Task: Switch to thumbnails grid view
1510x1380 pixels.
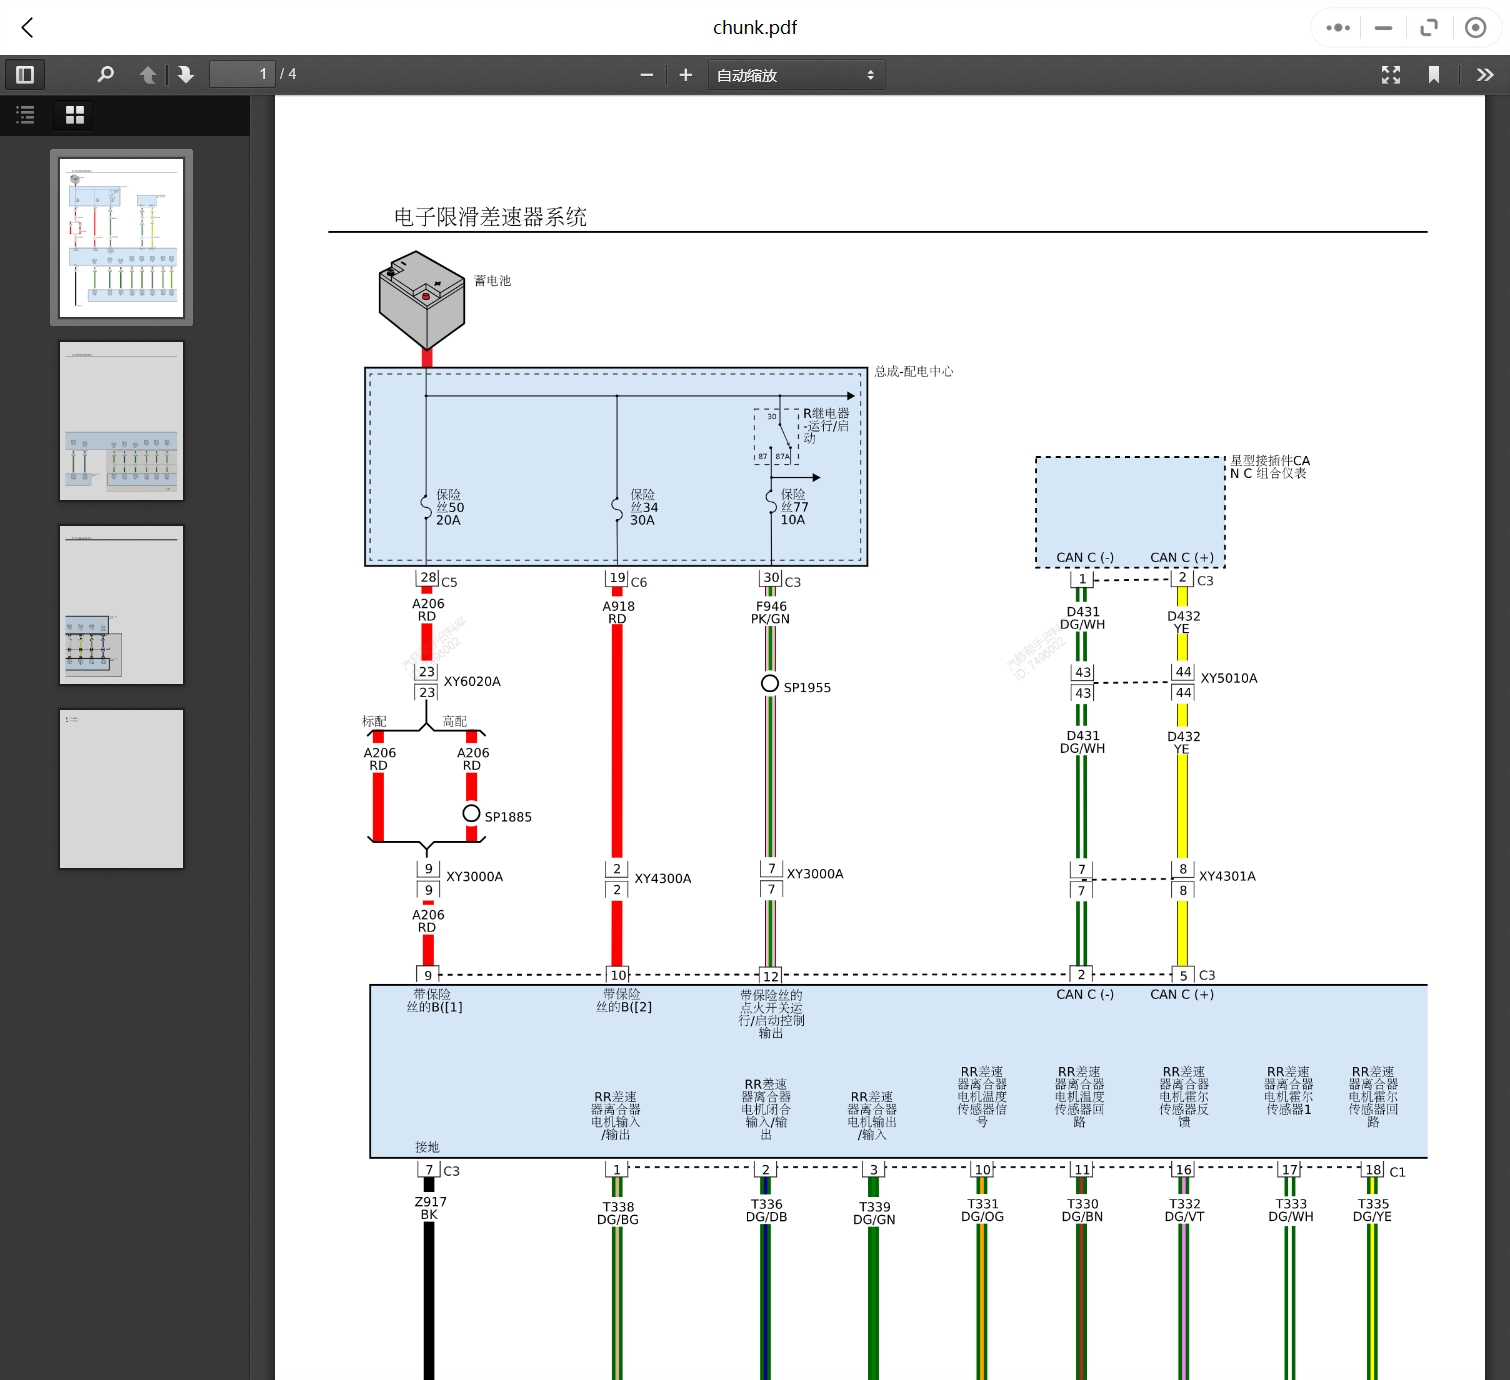Action: 75,115
